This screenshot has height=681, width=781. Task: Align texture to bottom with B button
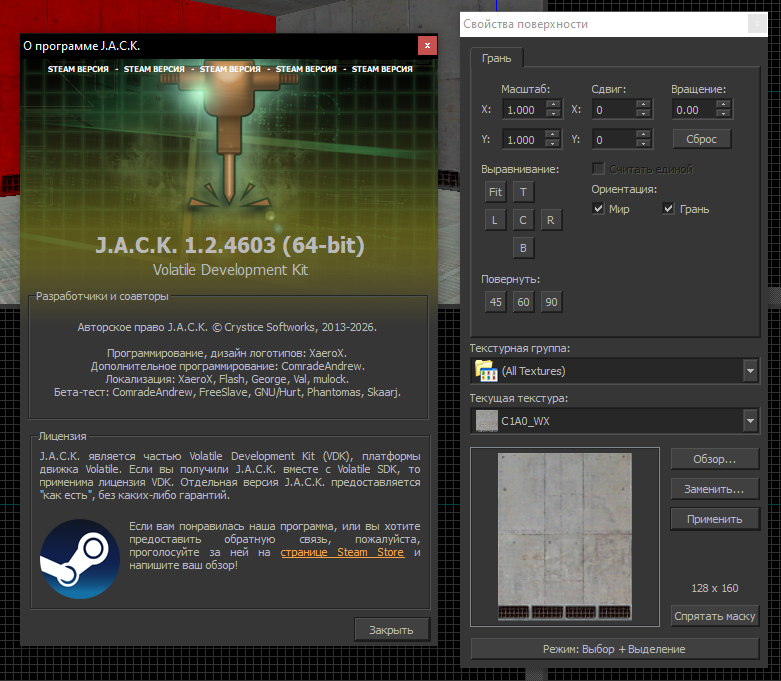pos(523,248)
